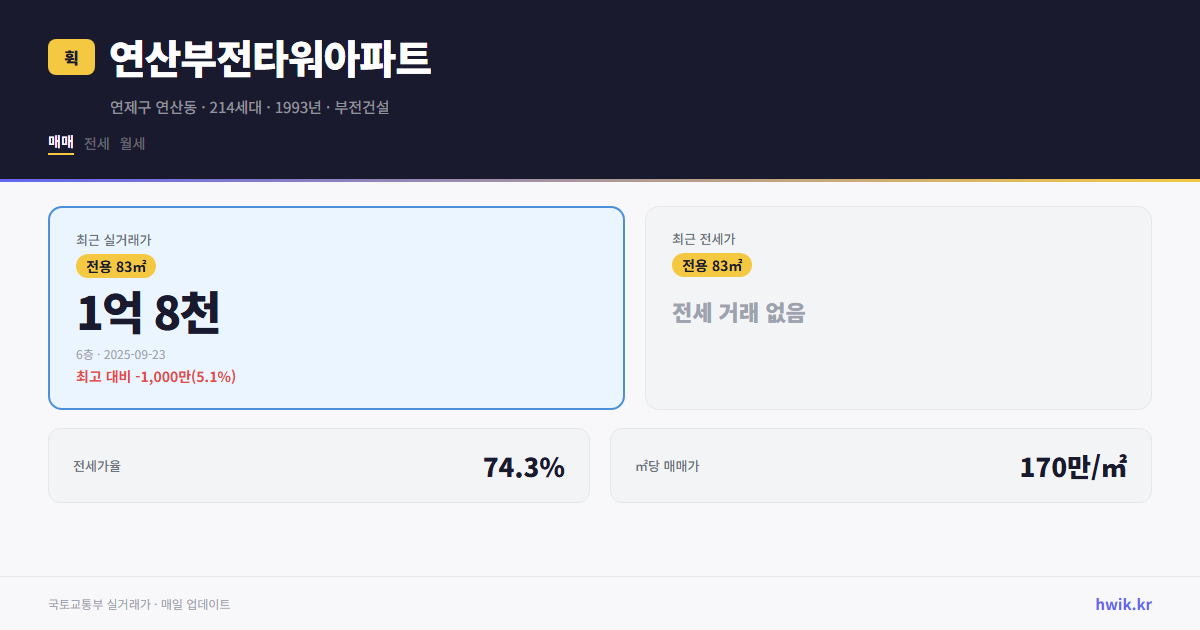Click the 170만/㎡ price per area value
The width and height of the screenshot is (1200, 630).
click(1072, 465)
